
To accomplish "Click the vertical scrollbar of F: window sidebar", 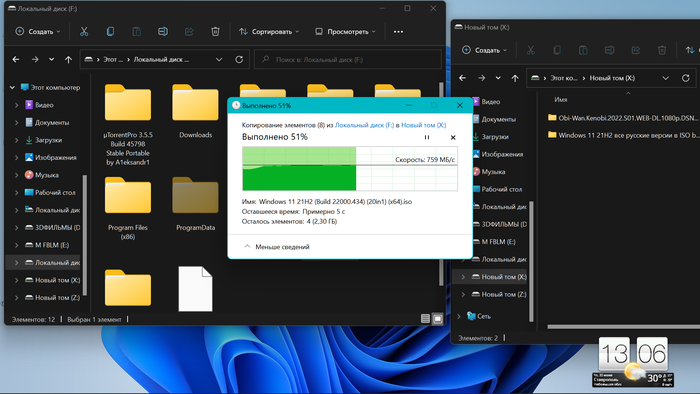I will (85, 235).
